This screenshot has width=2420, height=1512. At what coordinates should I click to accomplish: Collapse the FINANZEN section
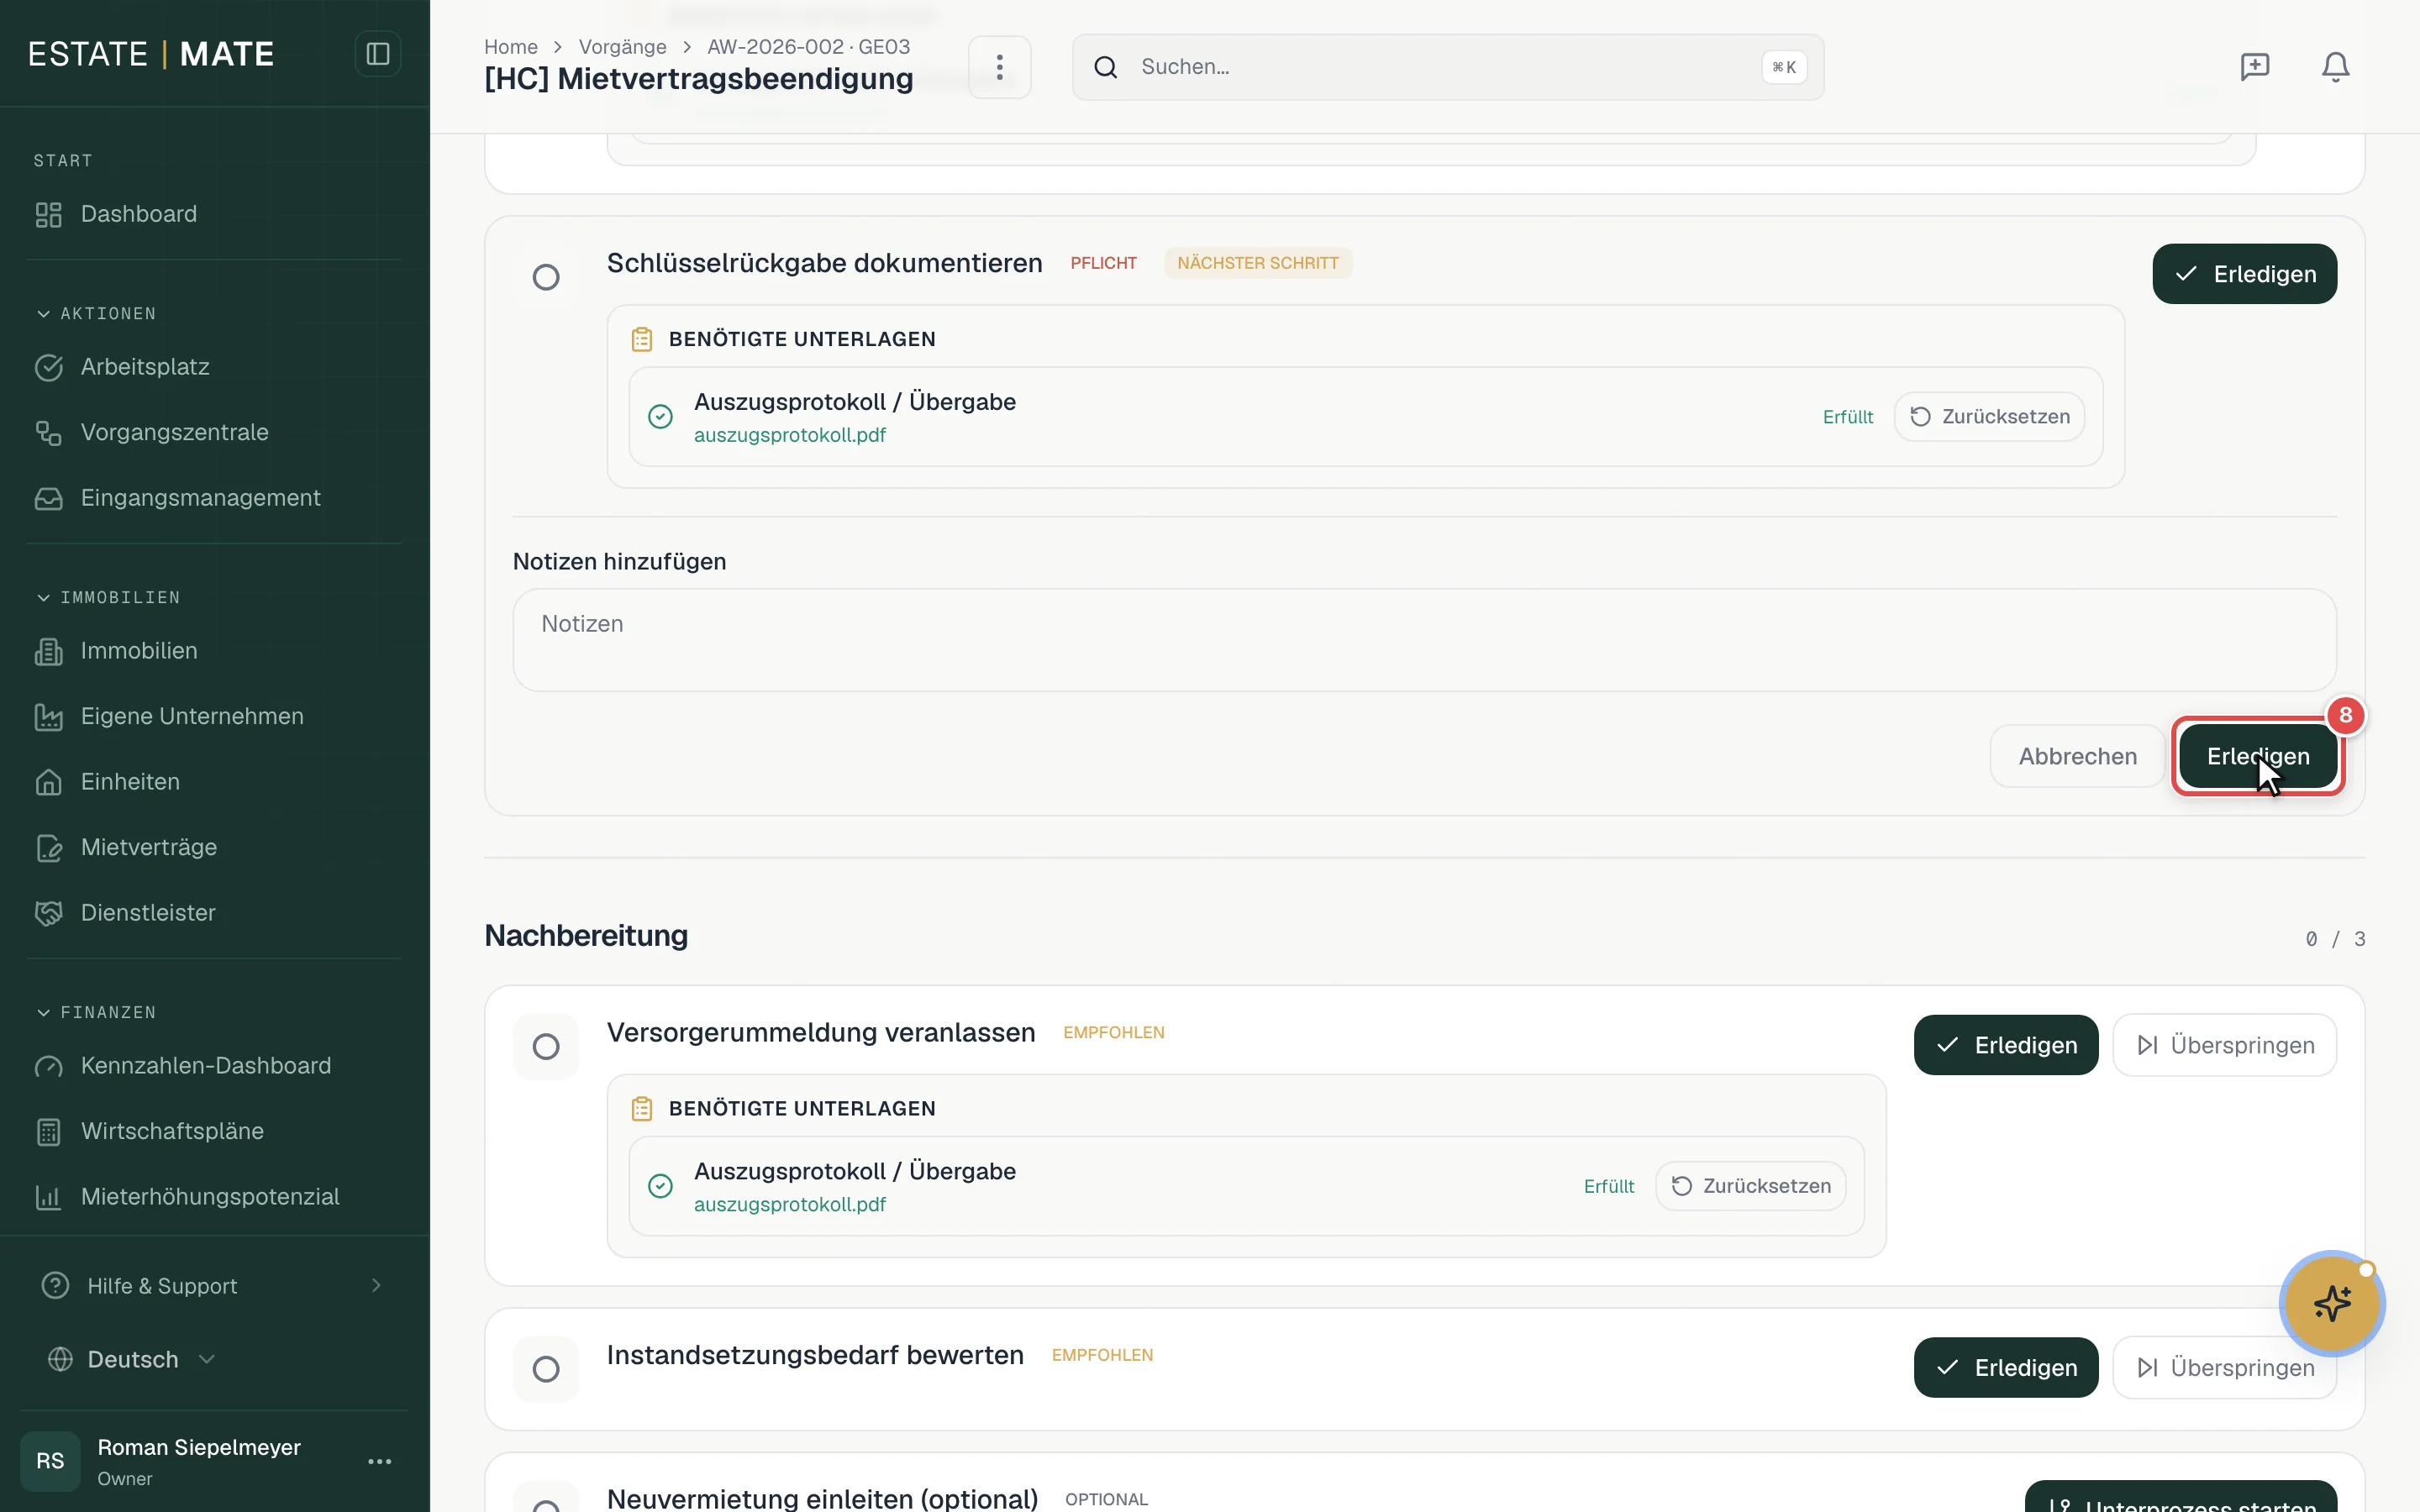(x=44, y=1013)
